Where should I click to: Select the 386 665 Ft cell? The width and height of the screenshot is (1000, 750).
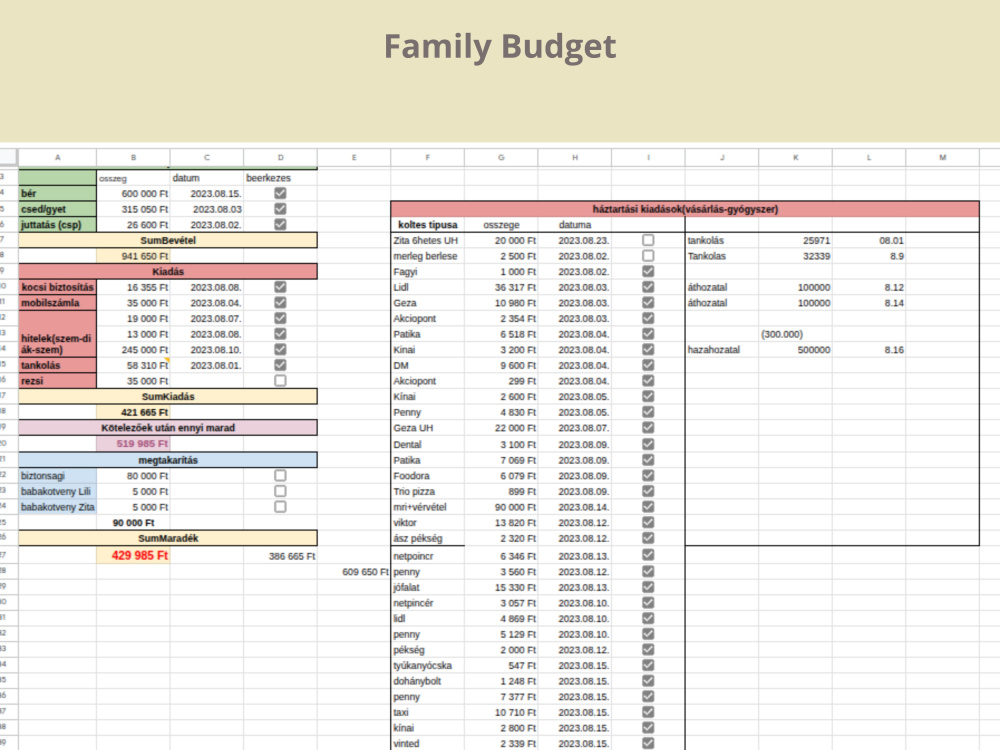pyautogui.click(x=281, y=556)
